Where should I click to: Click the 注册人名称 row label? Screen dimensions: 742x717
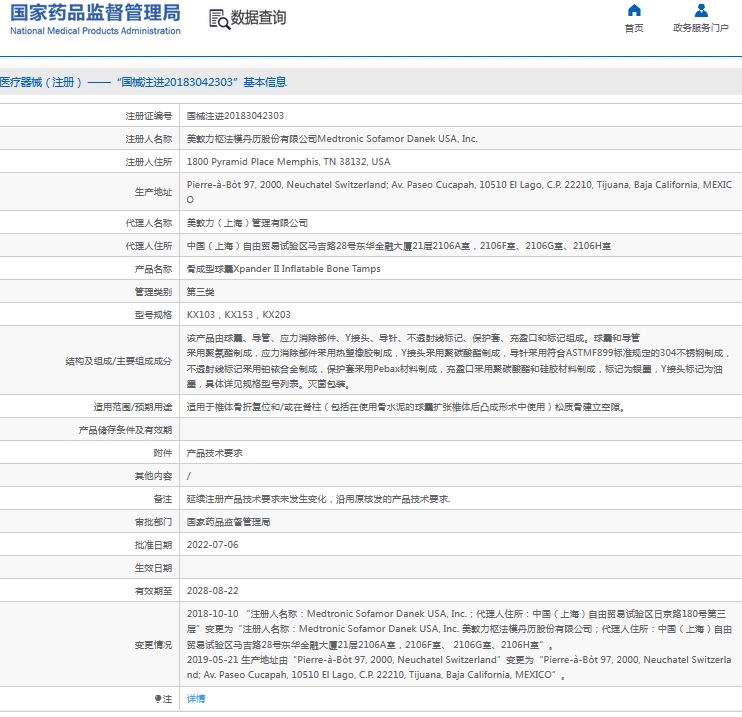149,139
